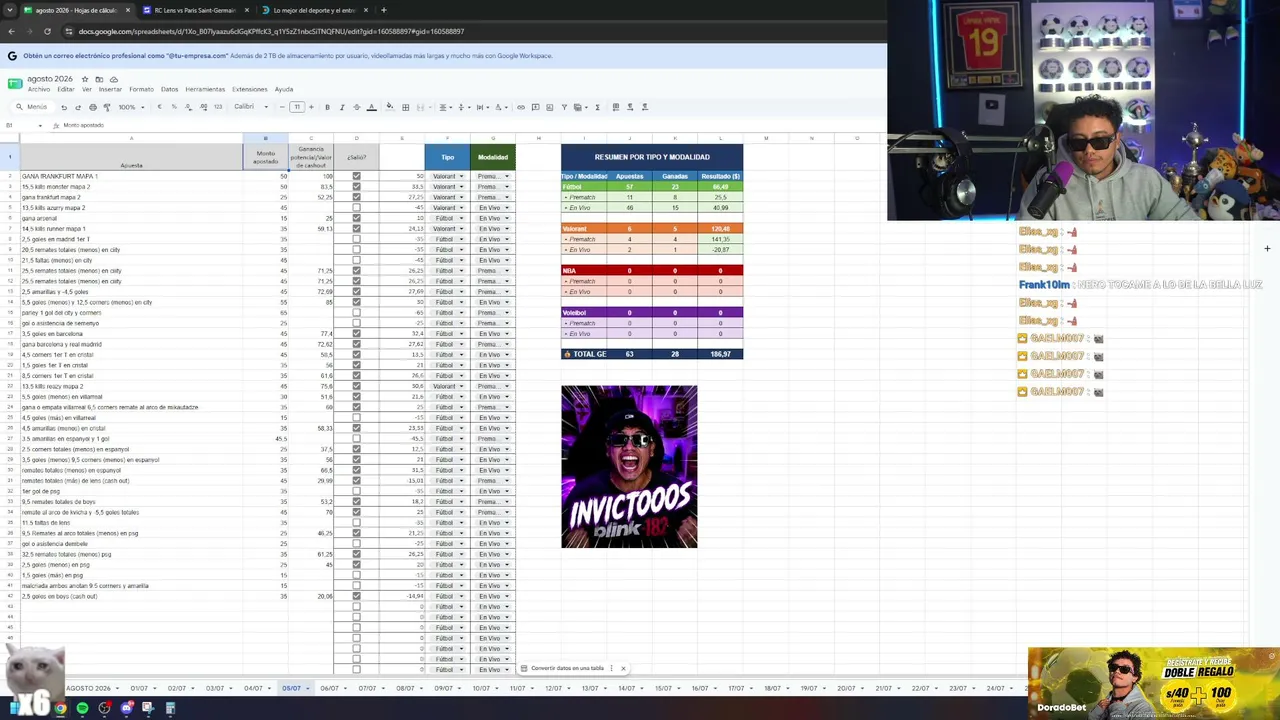Check the cloud save status icon
This screenshot has height=720, width=1280.
point(114,79)
